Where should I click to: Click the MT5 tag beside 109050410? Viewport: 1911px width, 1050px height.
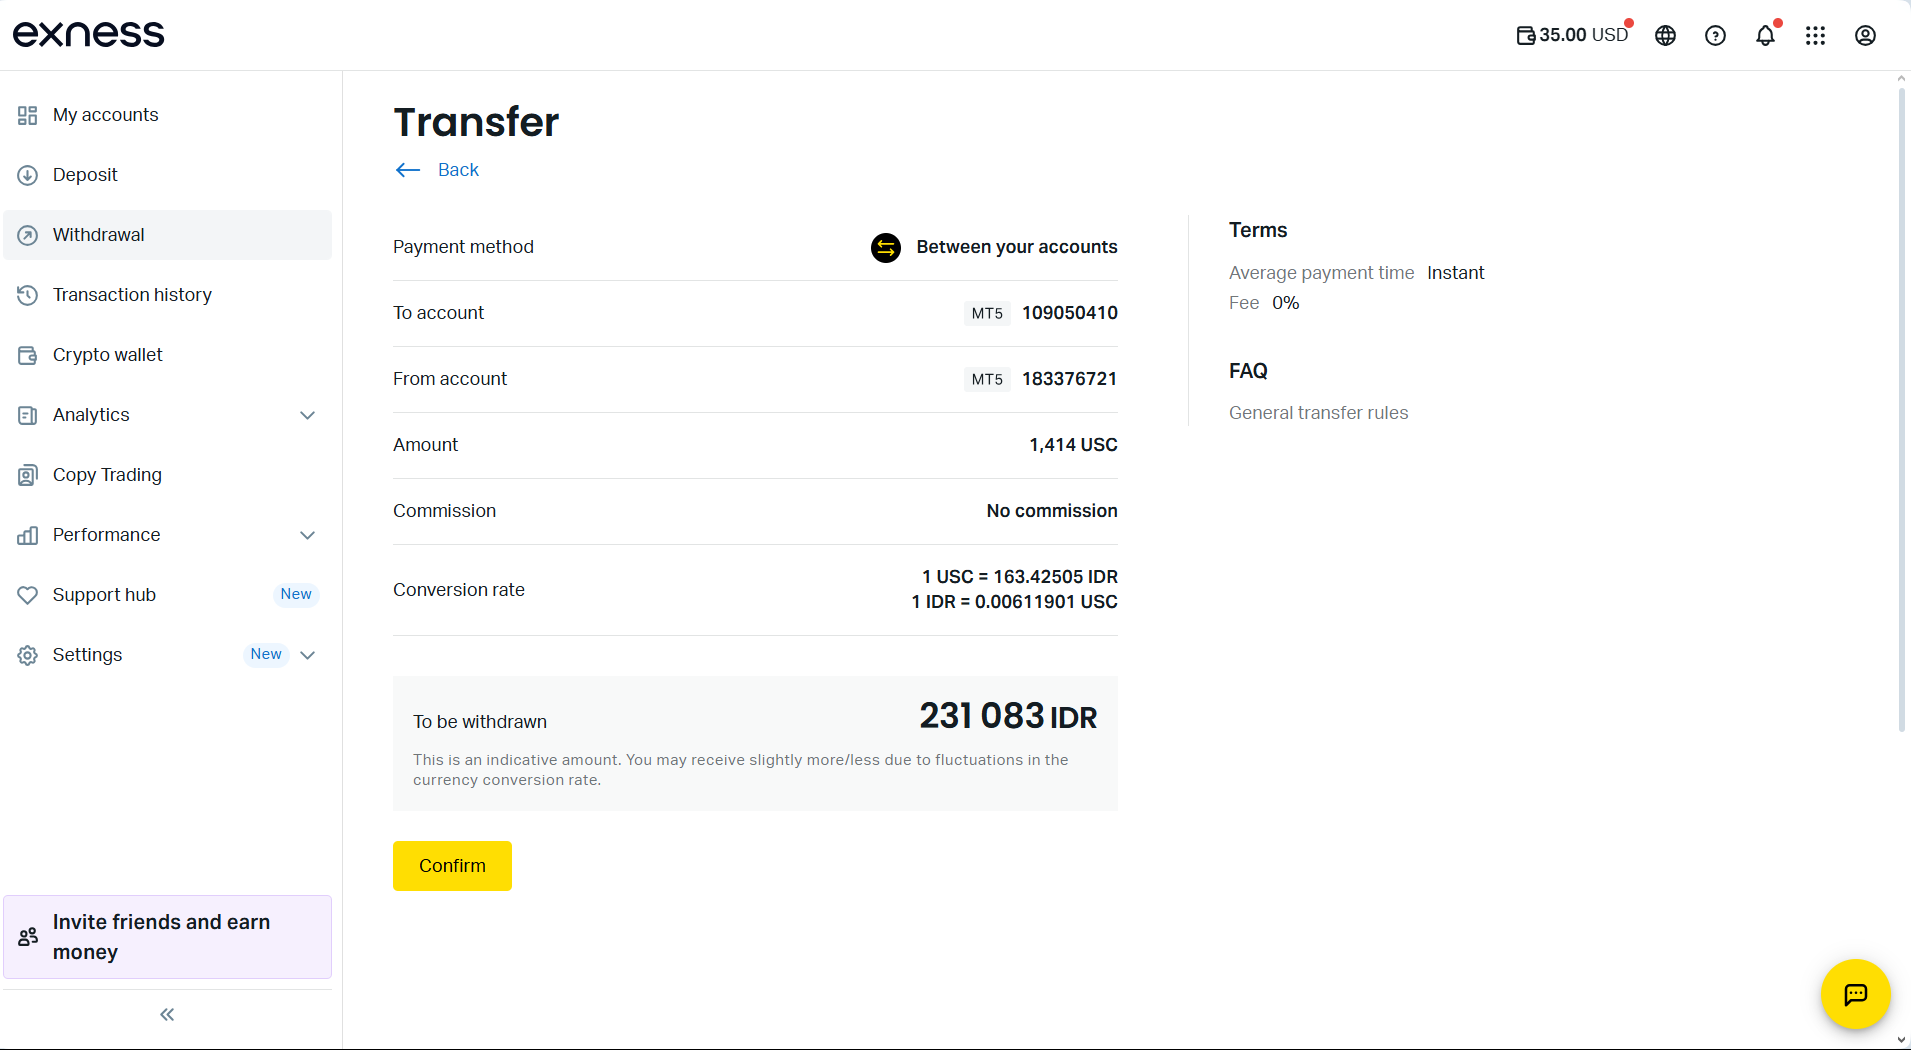point(987,313)
